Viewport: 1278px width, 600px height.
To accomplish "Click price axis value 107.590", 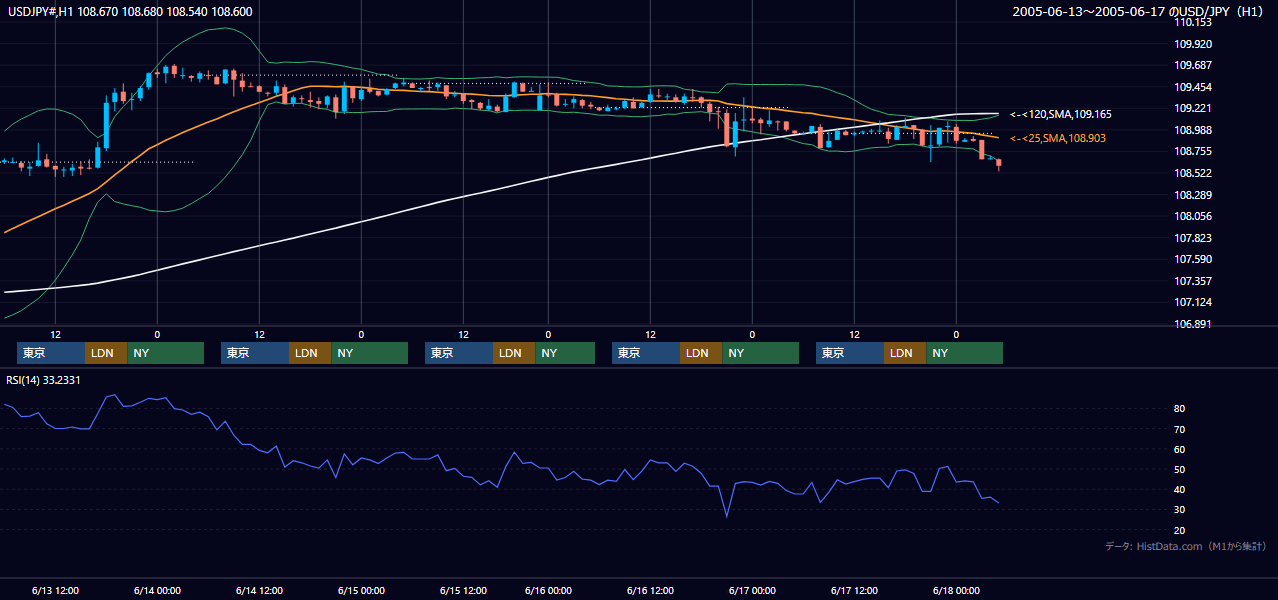I will [x=1193, y=259].
